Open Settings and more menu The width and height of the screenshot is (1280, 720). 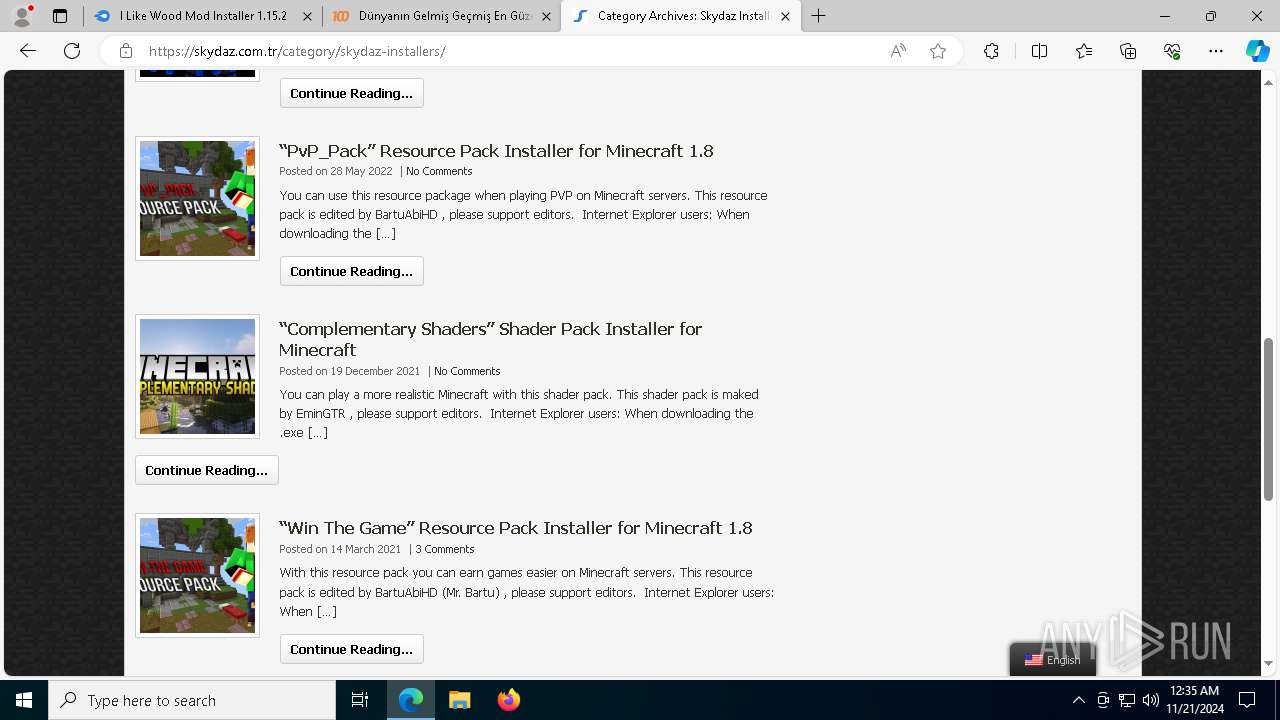(1216, 51)
